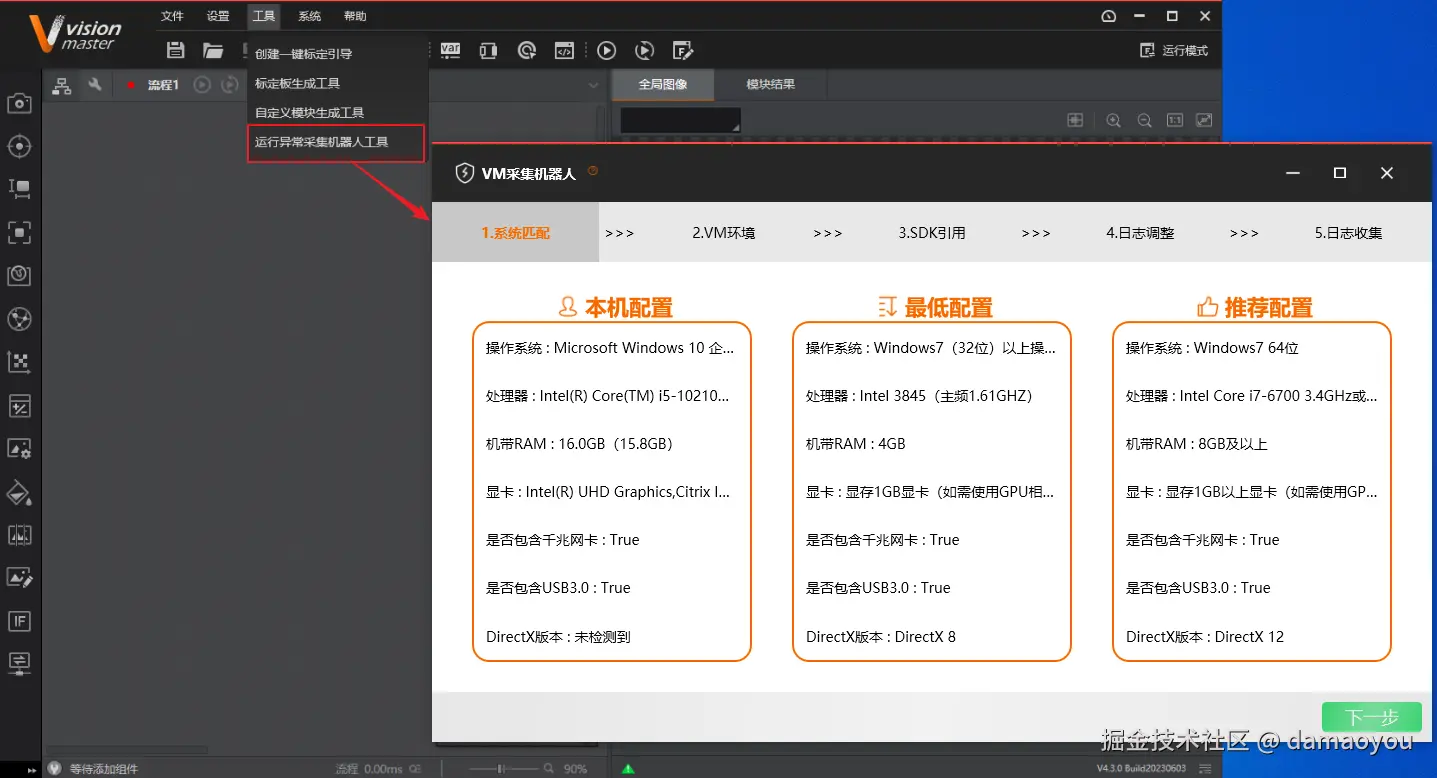
Task: Click the run once play icon in top toolbar
Action: (606, 50)
